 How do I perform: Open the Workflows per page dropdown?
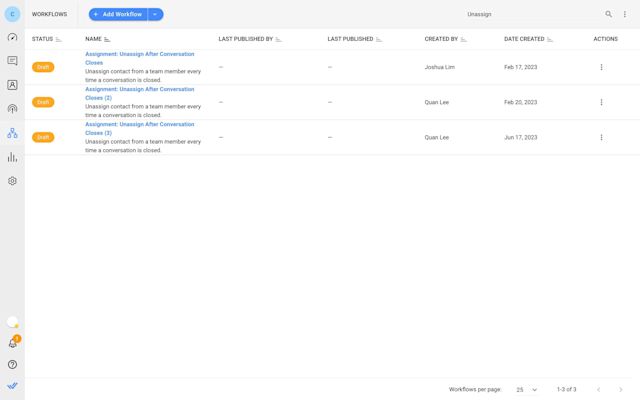click(x=527, y=389)
